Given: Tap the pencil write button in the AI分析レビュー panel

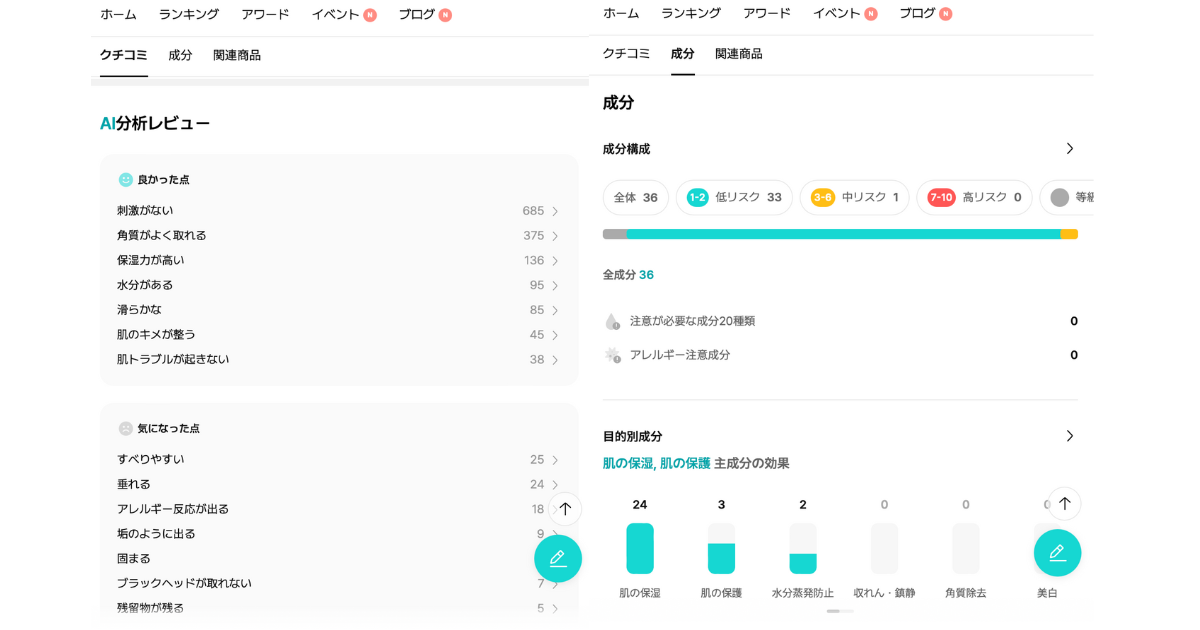Looking at the screenshot, I should tap(558, 558).
